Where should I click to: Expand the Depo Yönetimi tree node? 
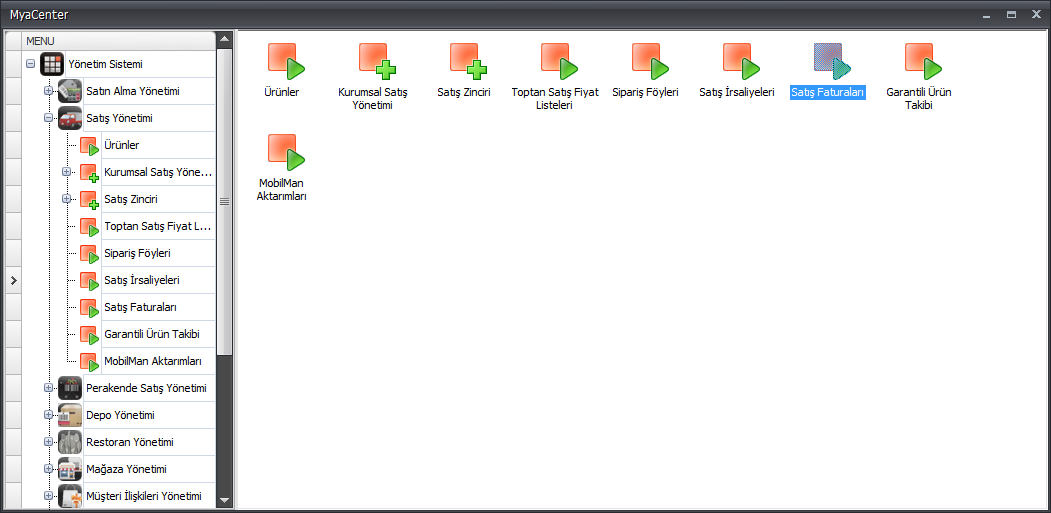48,415
